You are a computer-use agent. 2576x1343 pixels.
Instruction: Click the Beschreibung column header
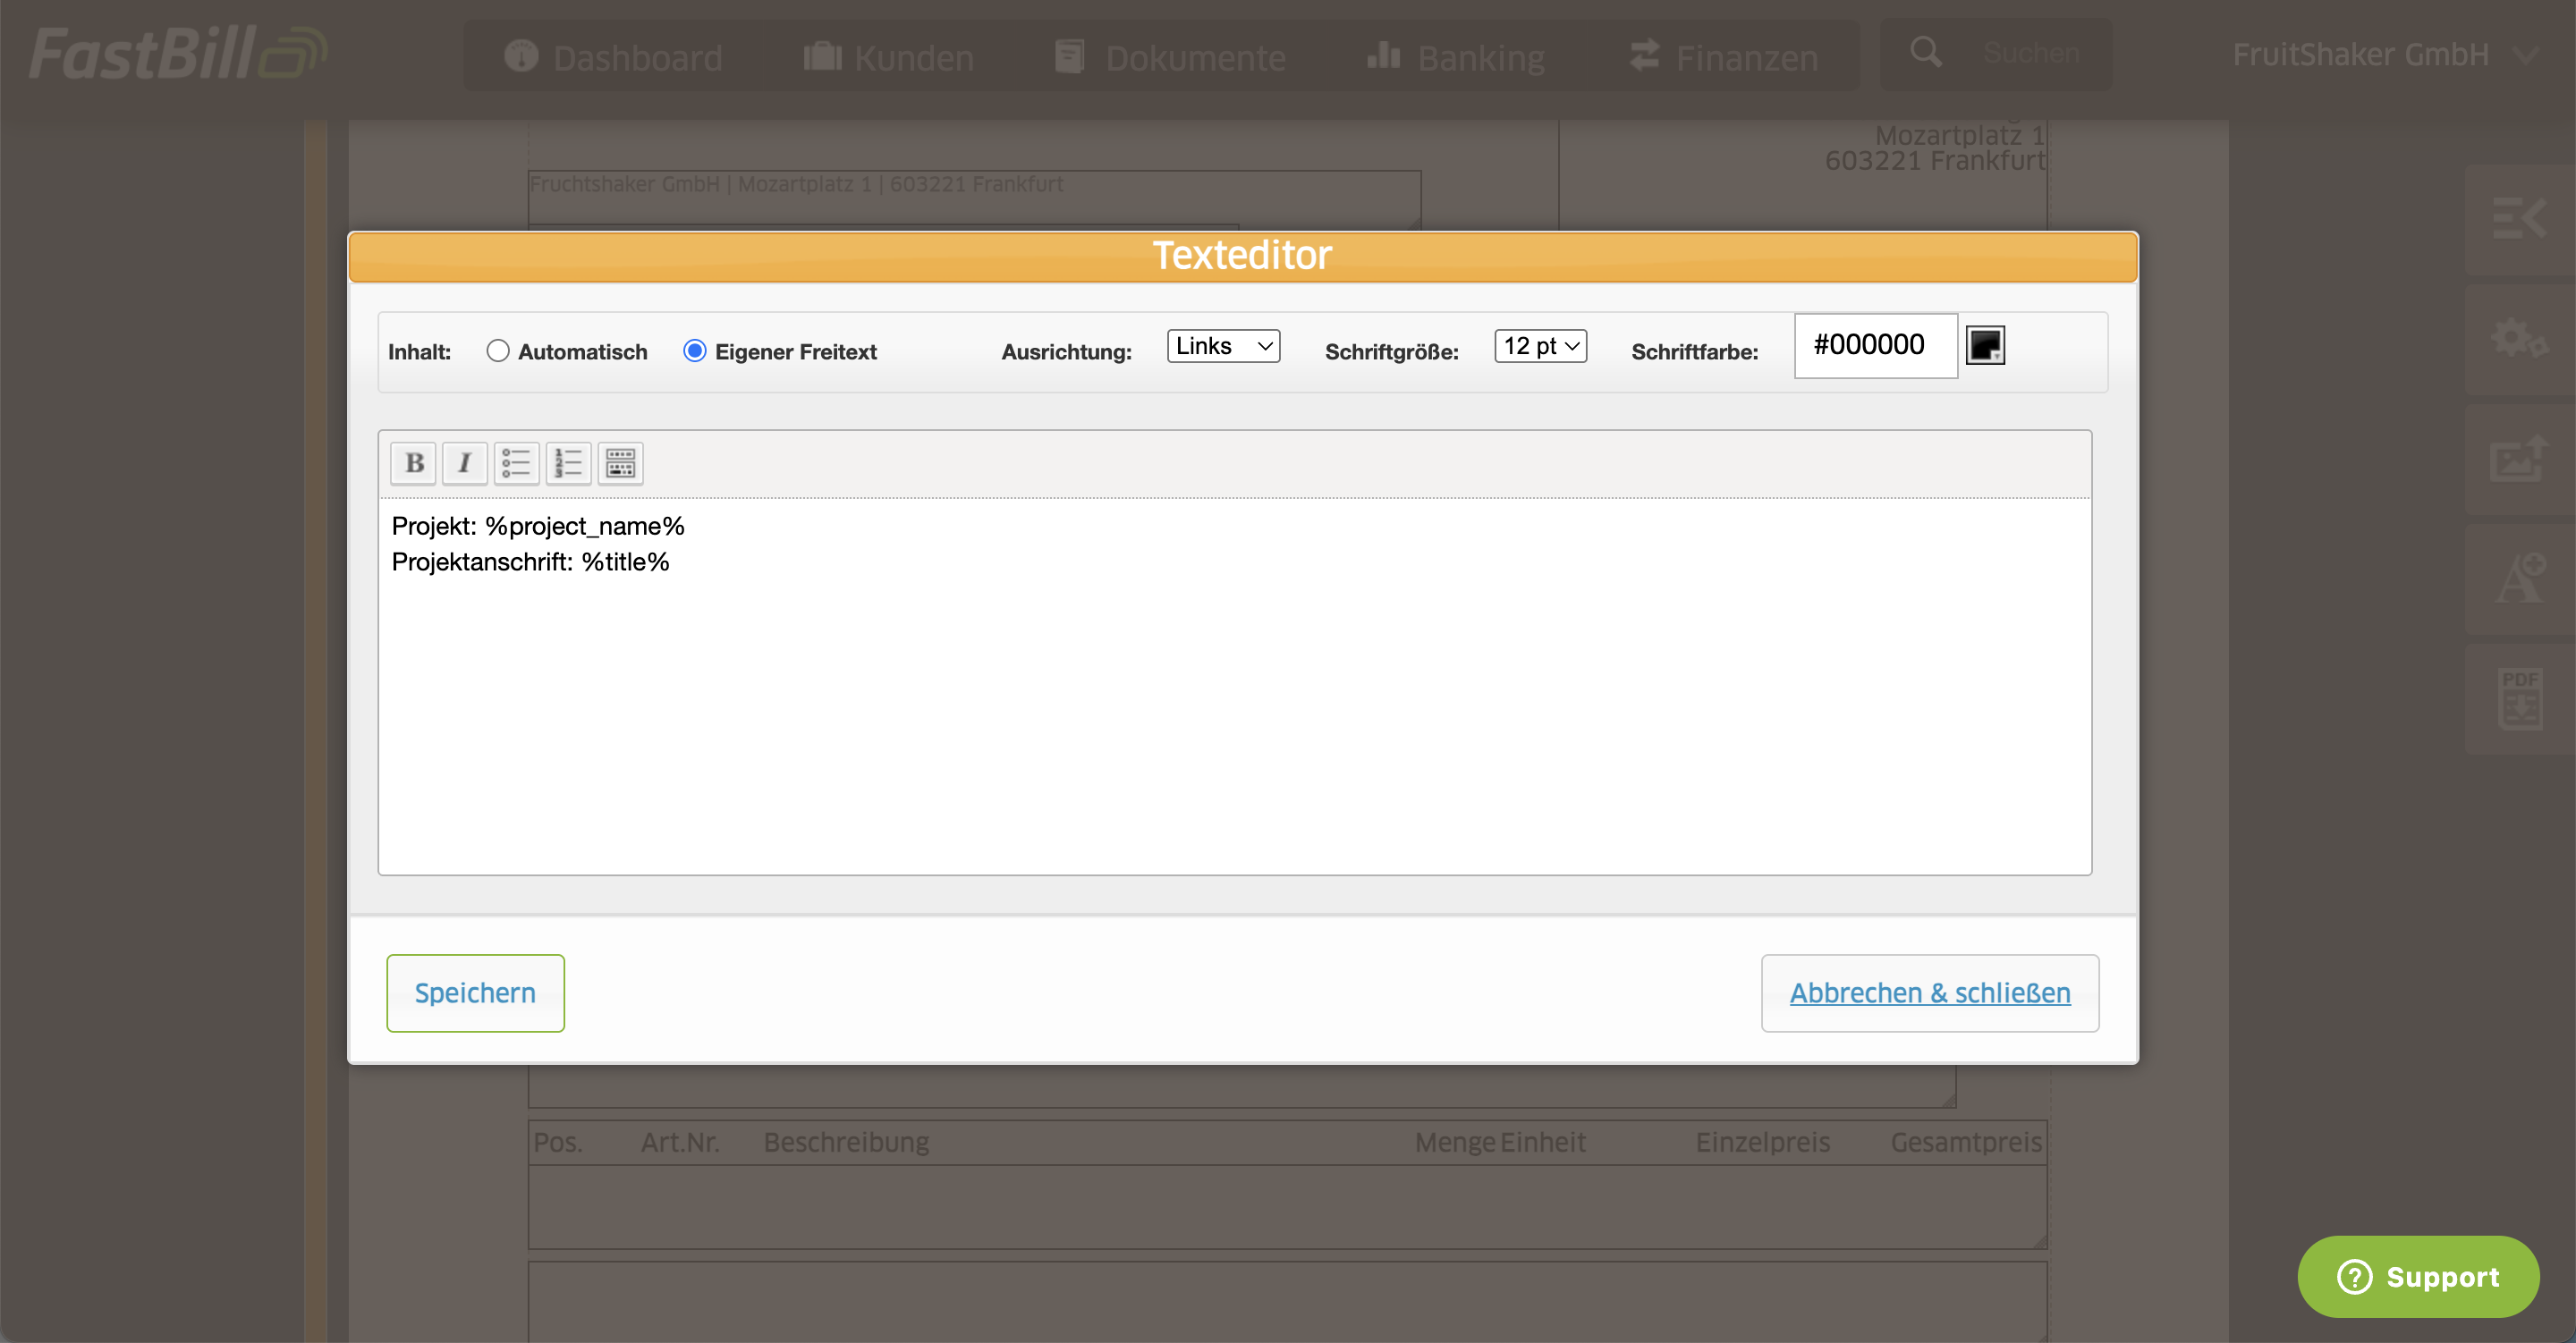coord(846,1142)
